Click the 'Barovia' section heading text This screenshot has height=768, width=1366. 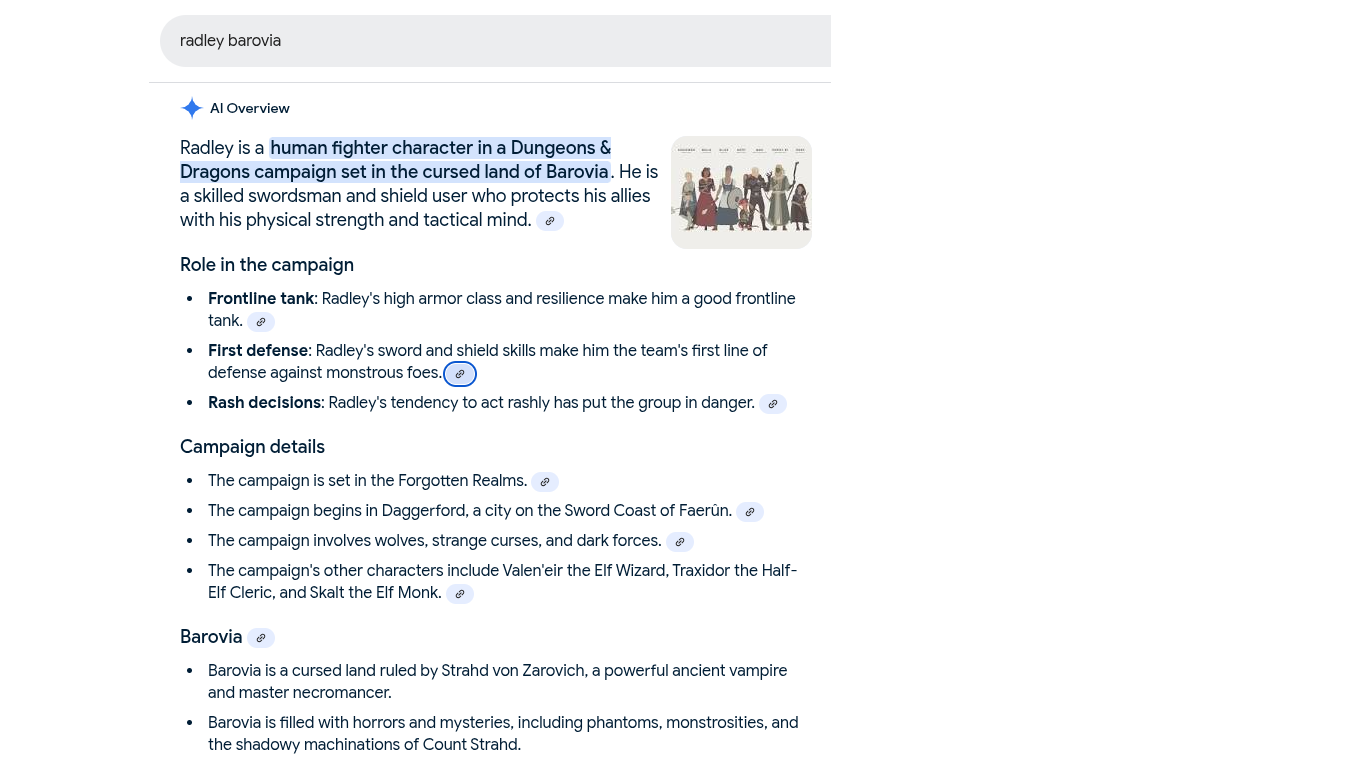(211, 637)
